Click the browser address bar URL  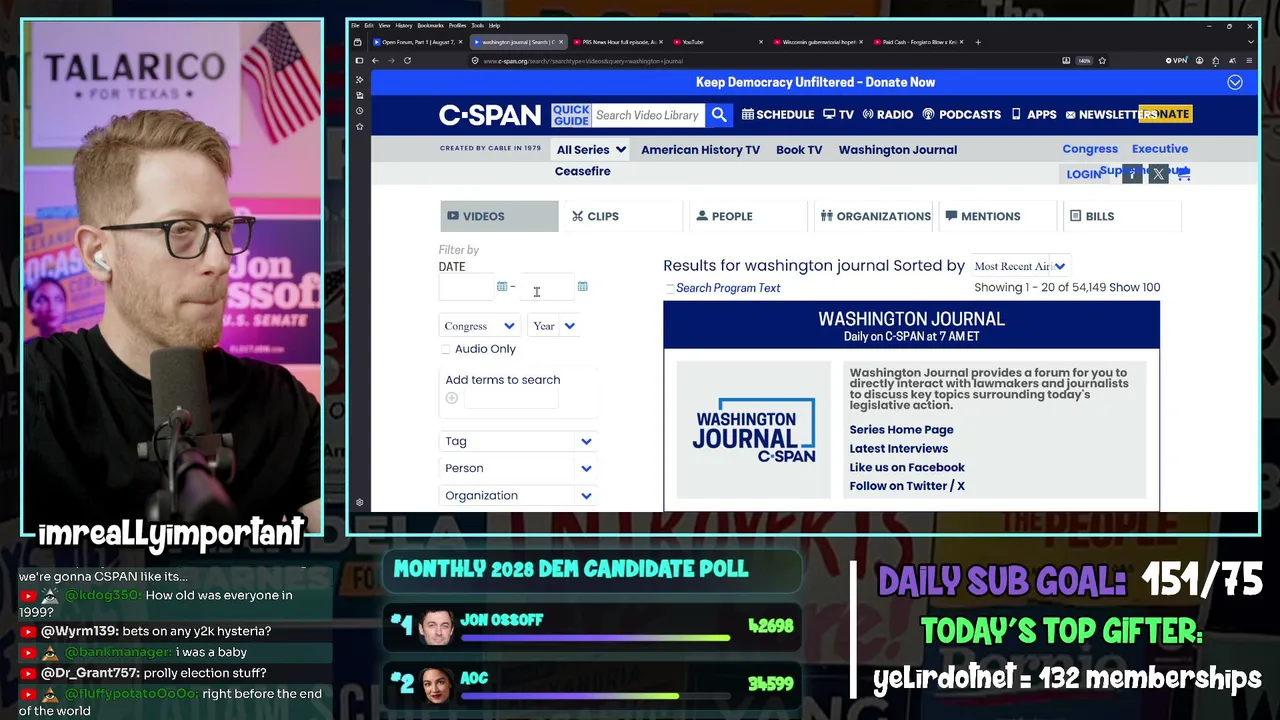coord(583,61)
